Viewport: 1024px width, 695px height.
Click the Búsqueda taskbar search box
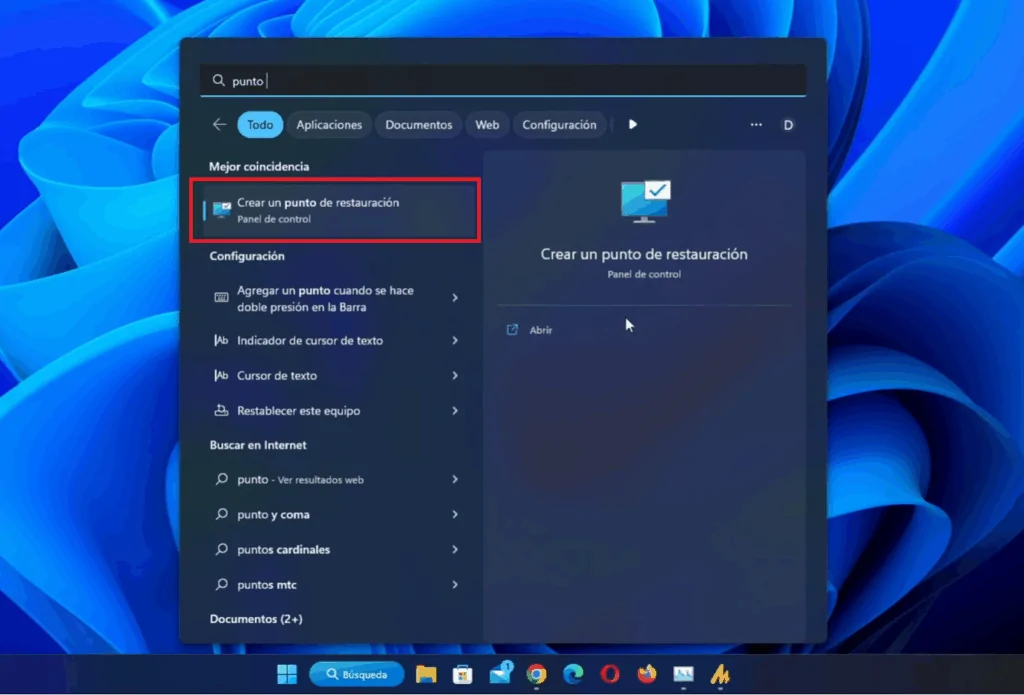pos(357,674)
